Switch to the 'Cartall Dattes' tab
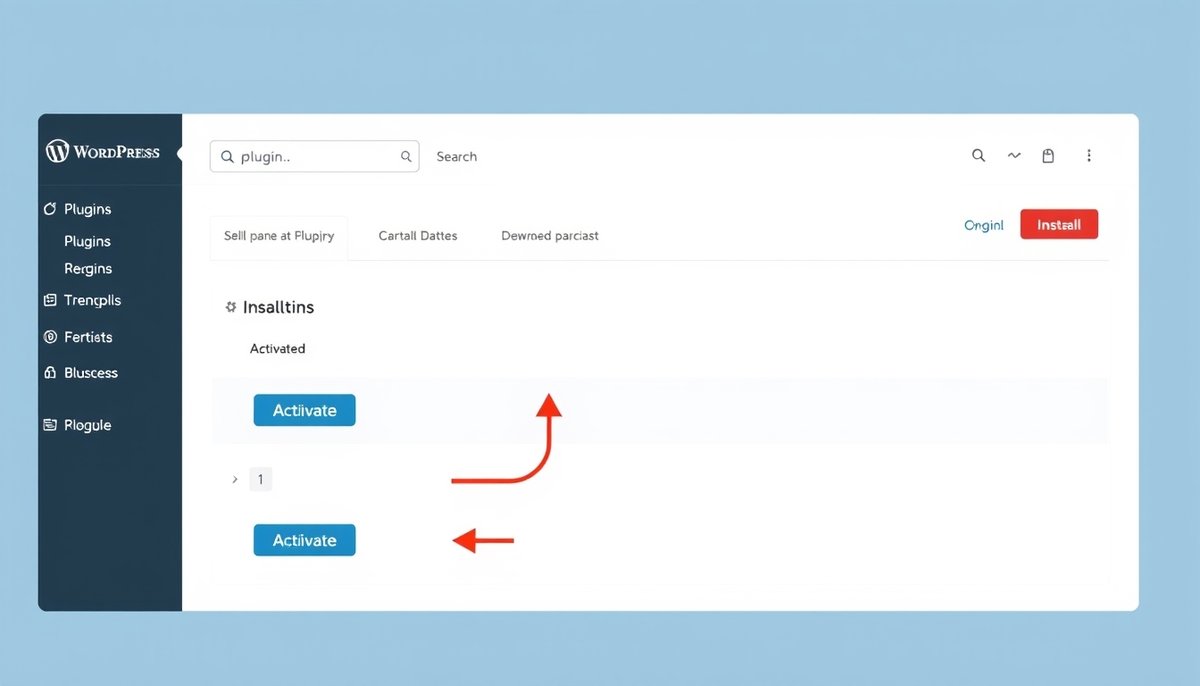Viewport: 1200px width, 686px height. [x=418, y=236]
